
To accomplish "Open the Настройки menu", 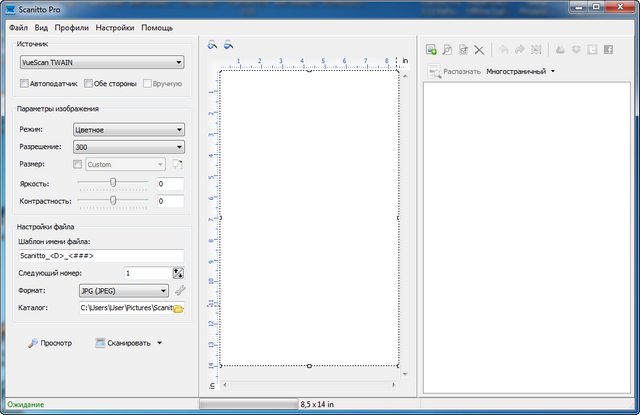I will tap(115, 28).
